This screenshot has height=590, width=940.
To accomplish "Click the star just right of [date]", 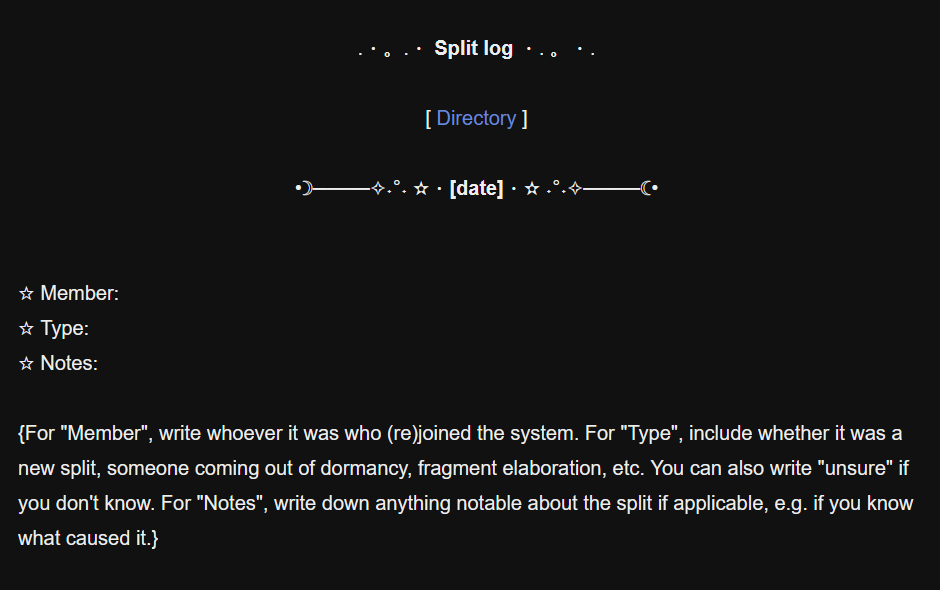I will coord(532,188).
